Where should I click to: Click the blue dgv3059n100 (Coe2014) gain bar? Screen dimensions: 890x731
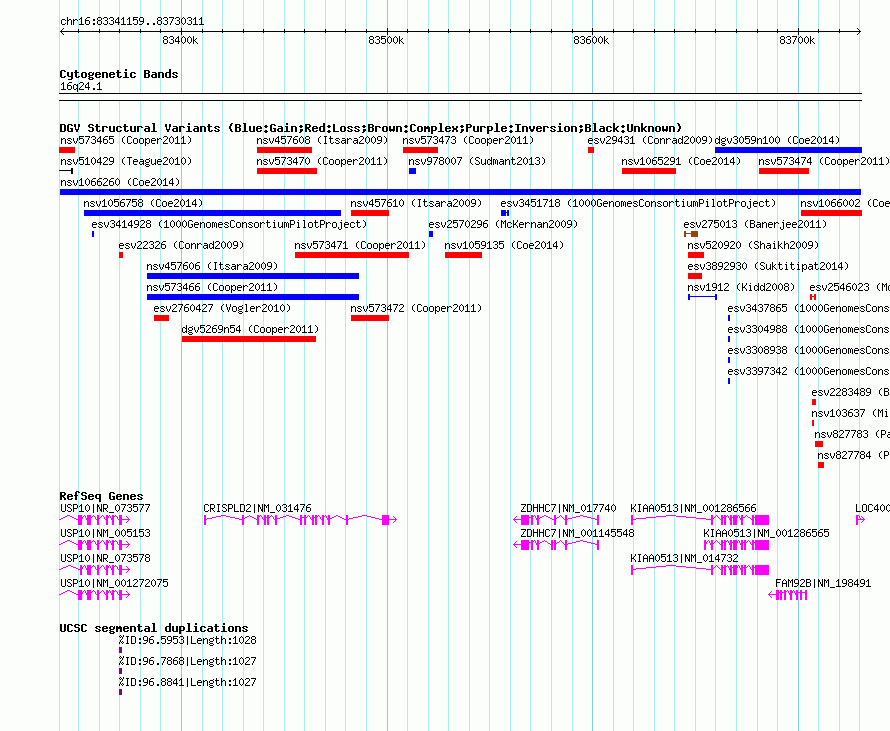click(788, 150)
